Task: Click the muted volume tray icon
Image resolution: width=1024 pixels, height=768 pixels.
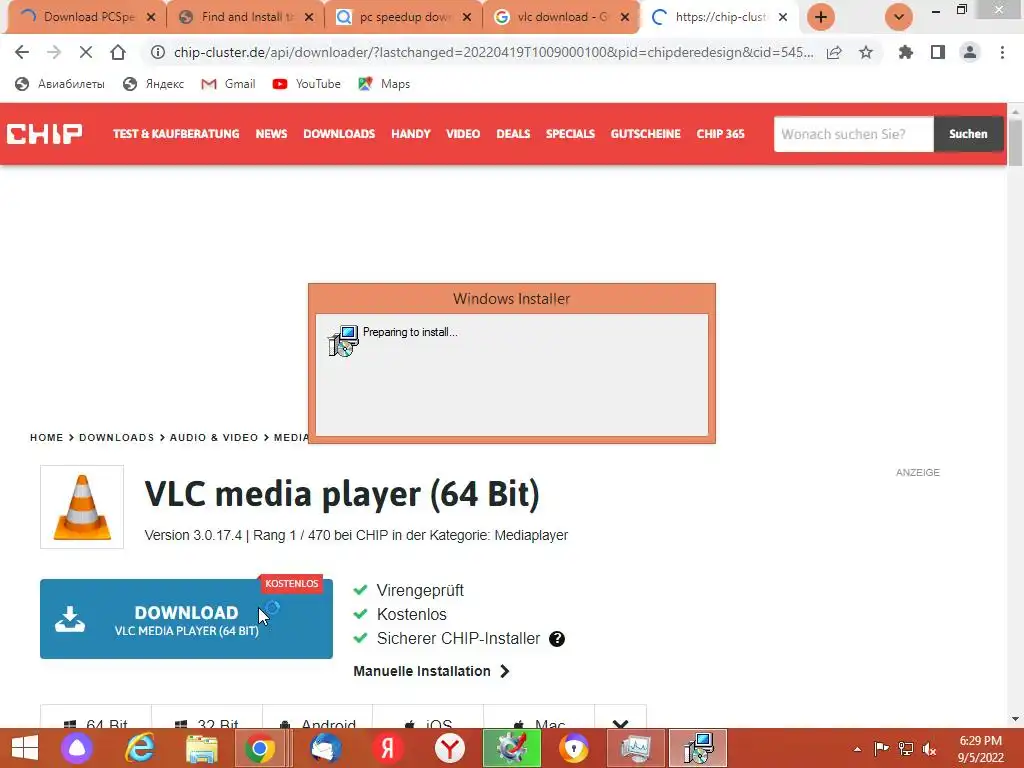Action: [x=929, y=749]
